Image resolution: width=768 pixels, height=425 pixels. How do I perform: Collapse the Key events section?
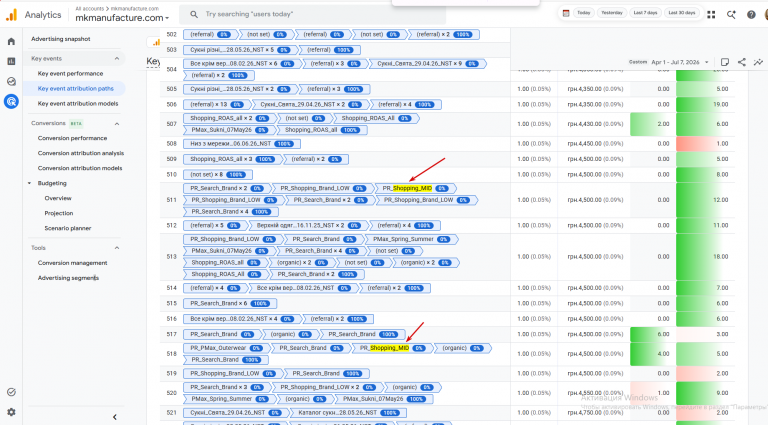coord(117,59)
